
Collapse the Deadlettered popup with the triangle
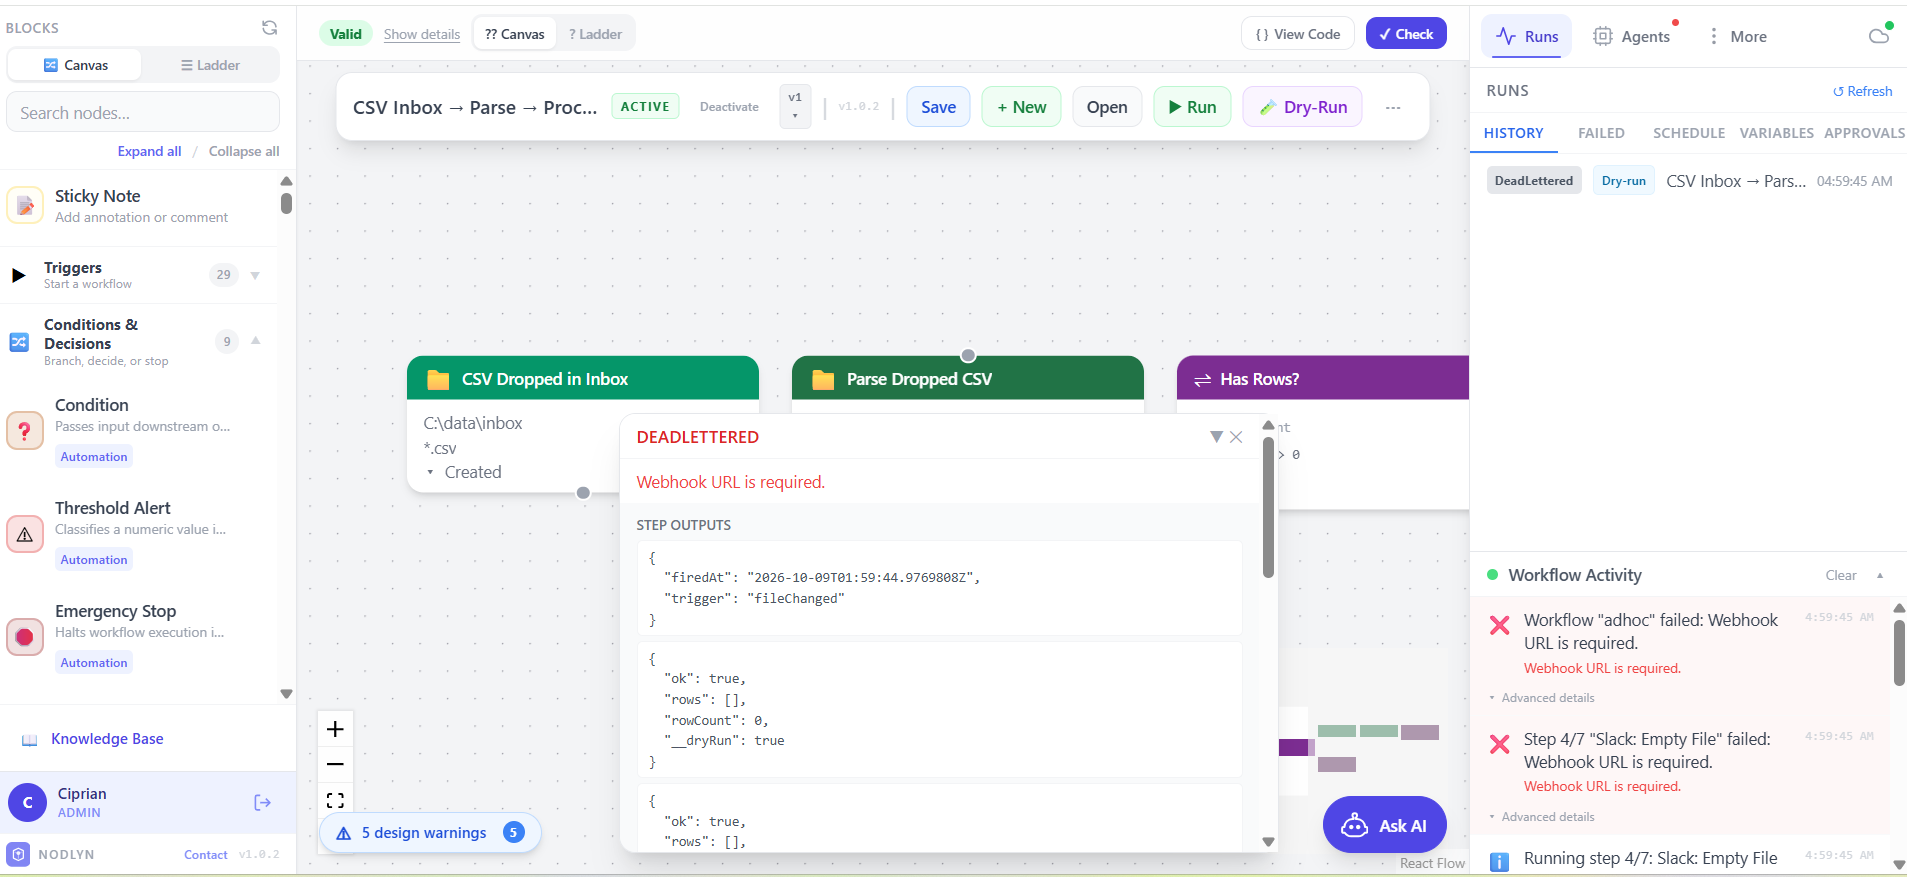[x=1216, y=437]
